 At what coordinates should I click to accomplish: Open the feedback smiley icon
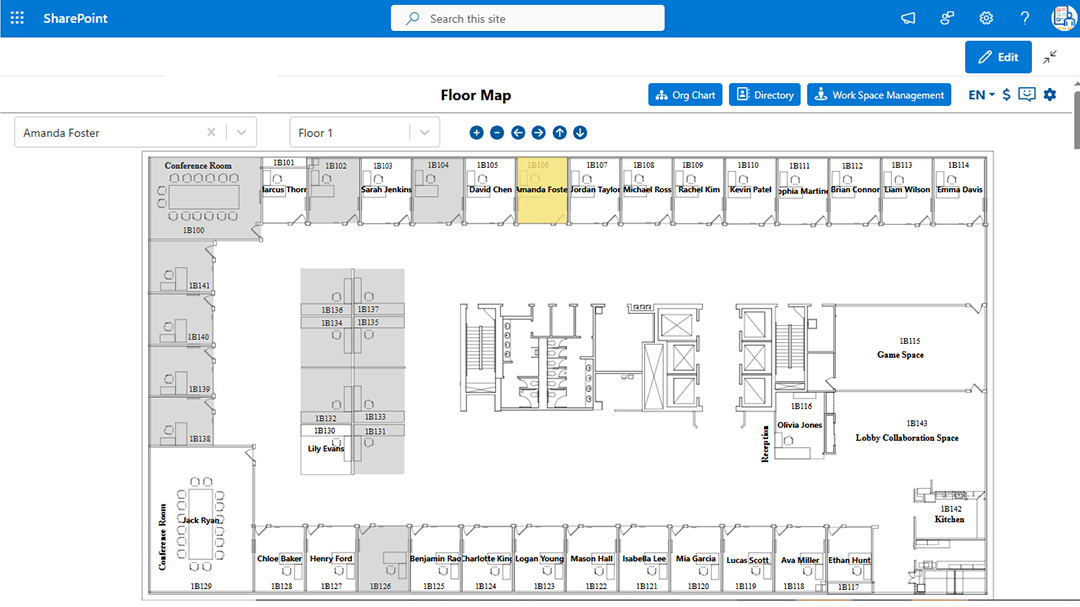coord(1026,94)
